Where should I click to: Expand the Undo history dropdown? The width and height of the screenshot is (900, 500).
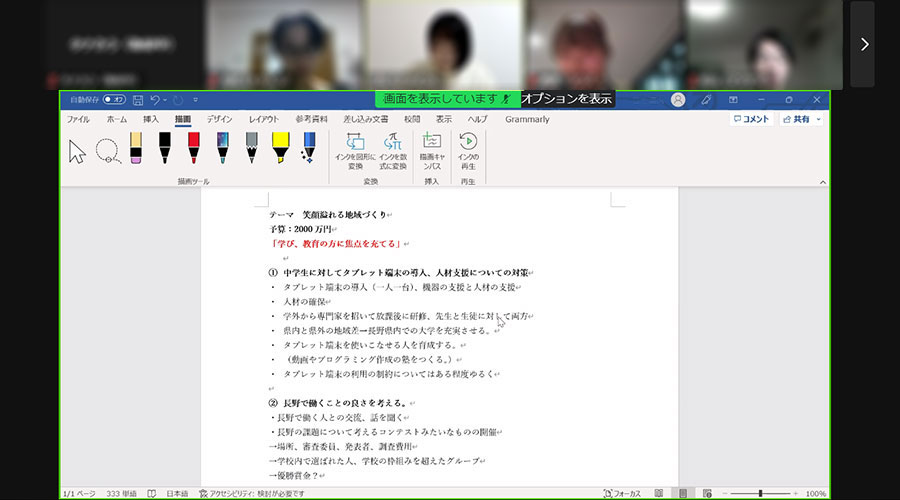pos(165,100)
